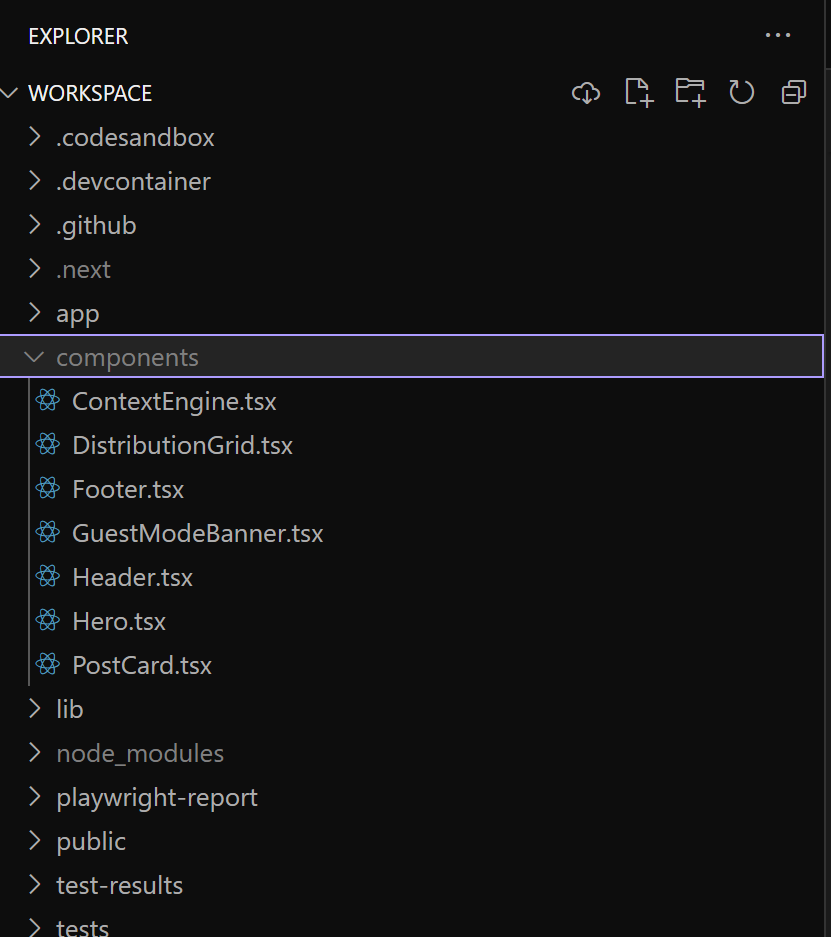Open the Explorer more actions menu
The height and width of the screenshot is (937, 831).
[777, 36]
